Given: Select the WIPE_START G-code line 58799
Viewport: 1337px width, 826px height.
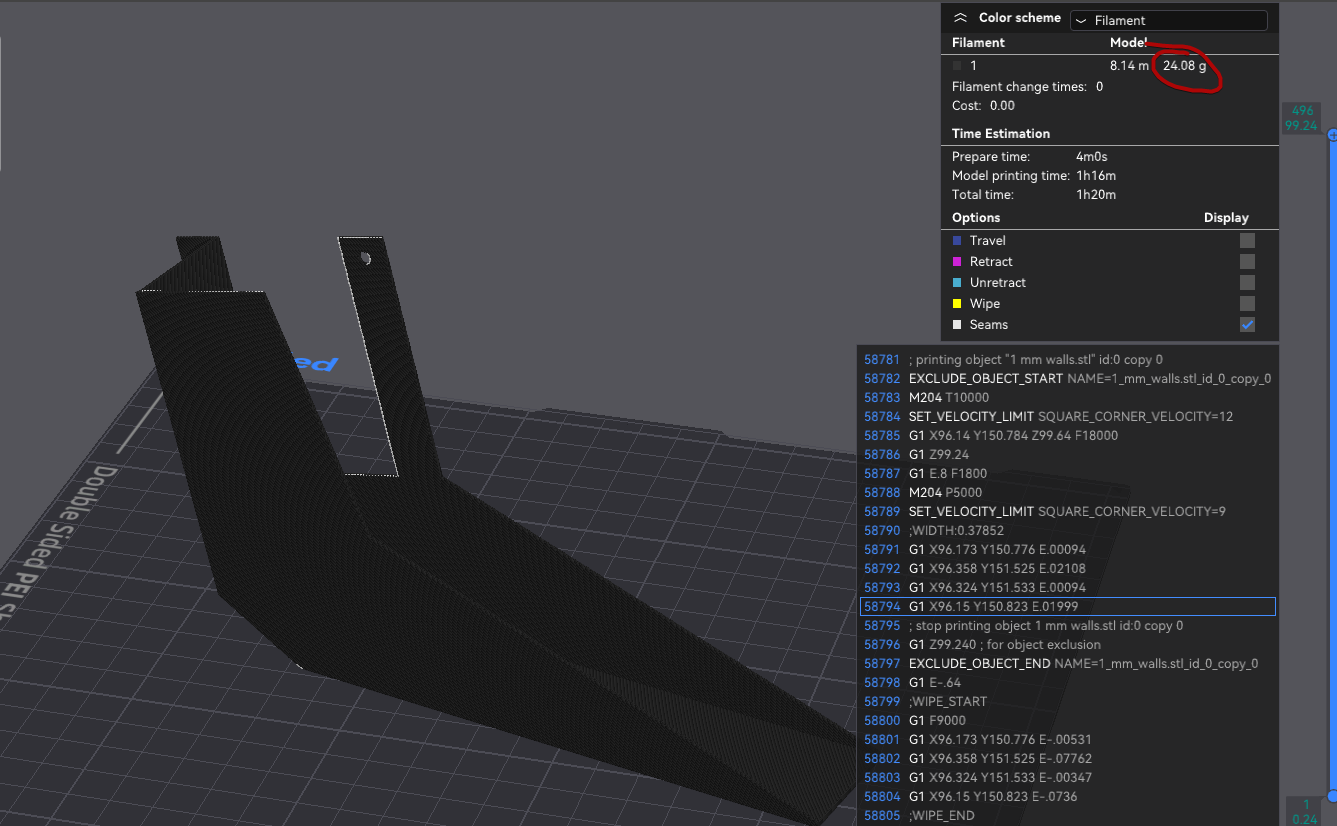Looking at the screenshot, I should click(1067, 701).
